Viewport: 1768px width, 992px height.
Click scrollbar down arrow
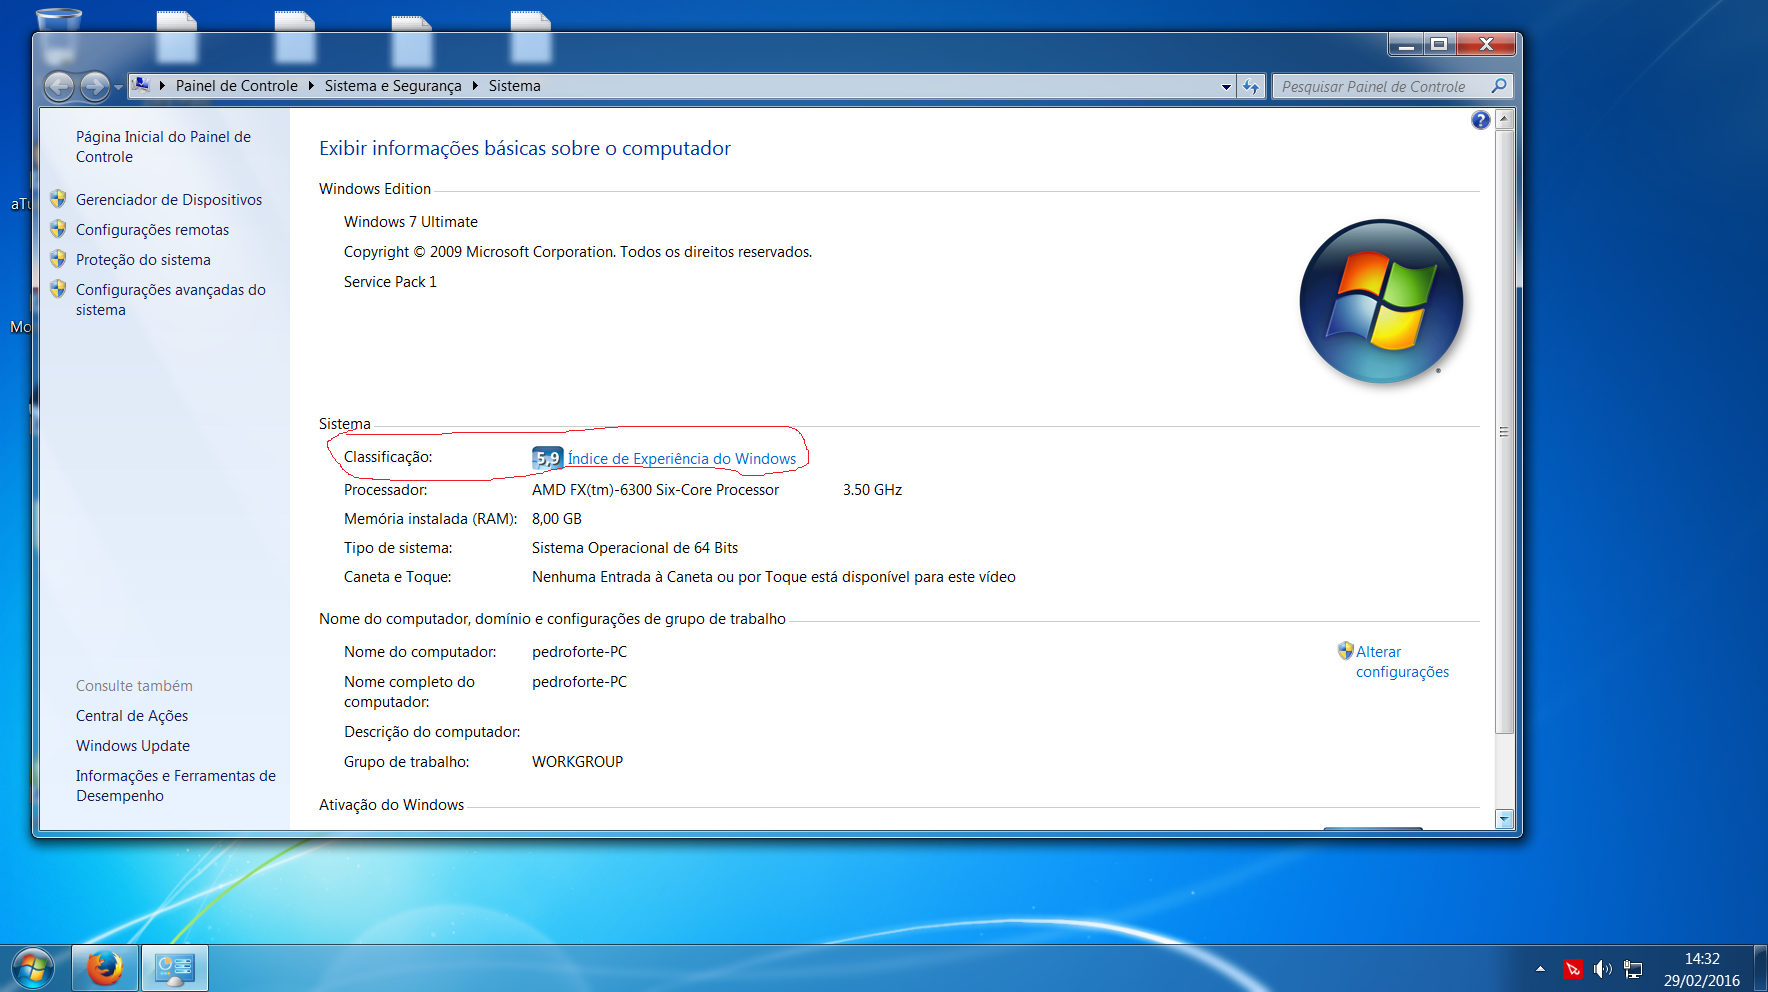[x=1504, y=819]
